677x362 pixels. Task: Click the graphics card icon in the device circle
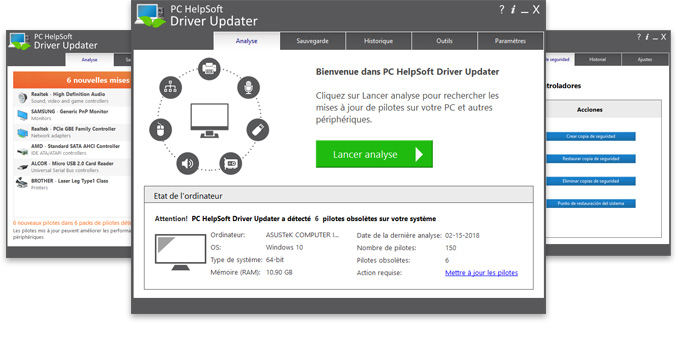click(x=231, y=163)
